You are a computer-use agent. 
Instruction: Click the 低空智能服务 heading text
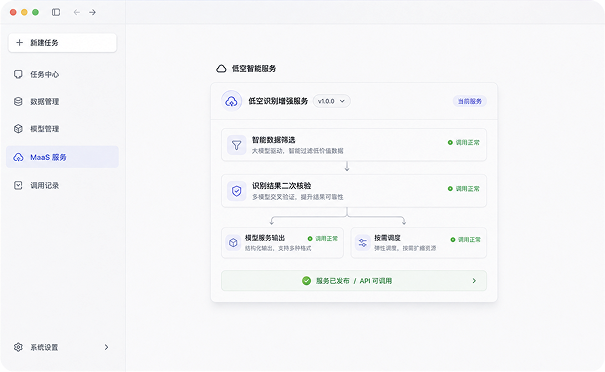(254, 69)
